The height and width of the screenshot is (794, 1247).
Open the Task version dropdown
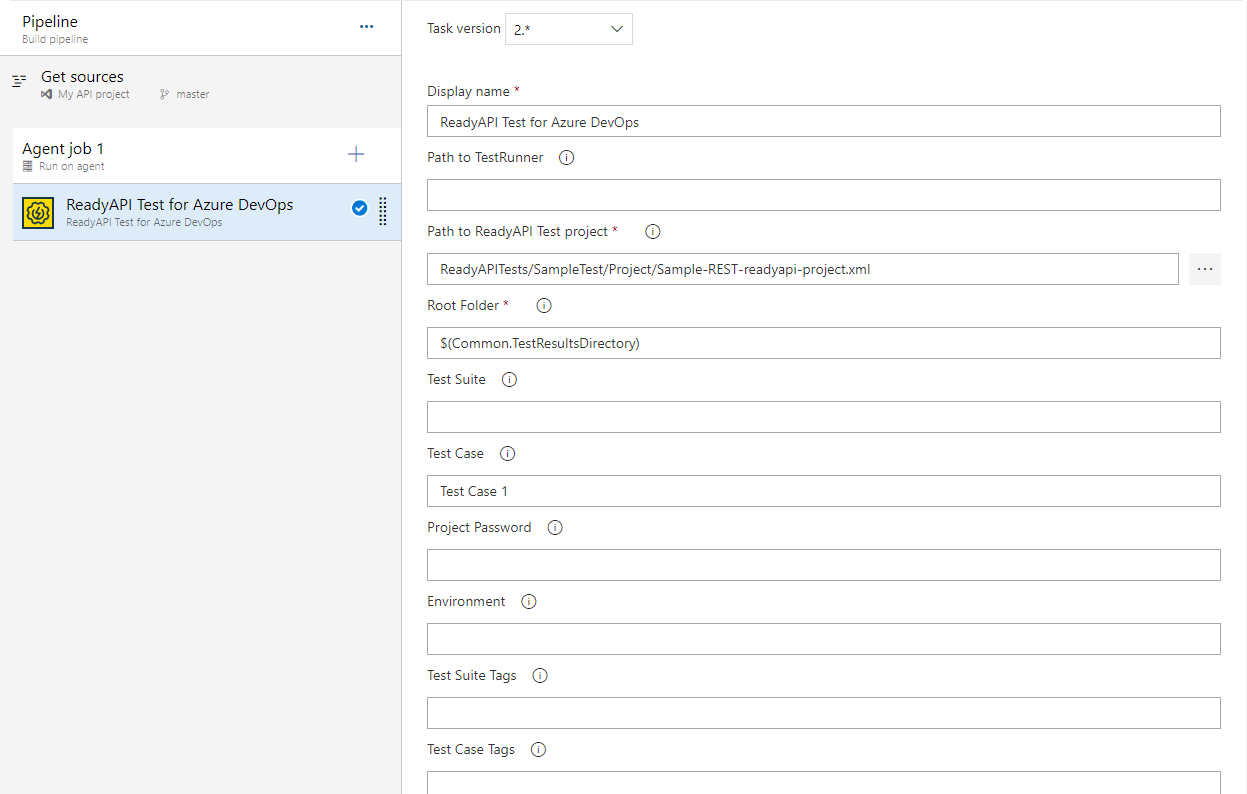(x=569, y=29)
